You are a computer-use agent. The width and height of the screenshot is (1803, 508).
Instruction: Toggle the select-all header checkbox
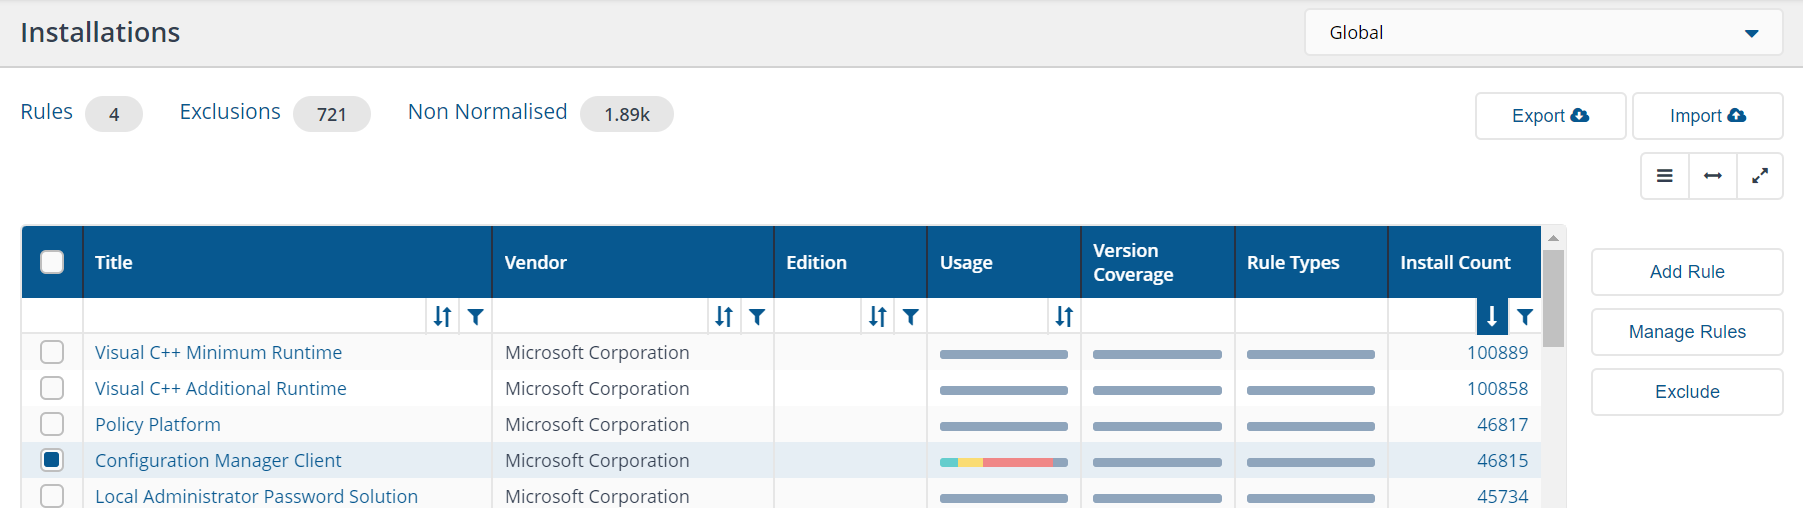pos(52,262)
